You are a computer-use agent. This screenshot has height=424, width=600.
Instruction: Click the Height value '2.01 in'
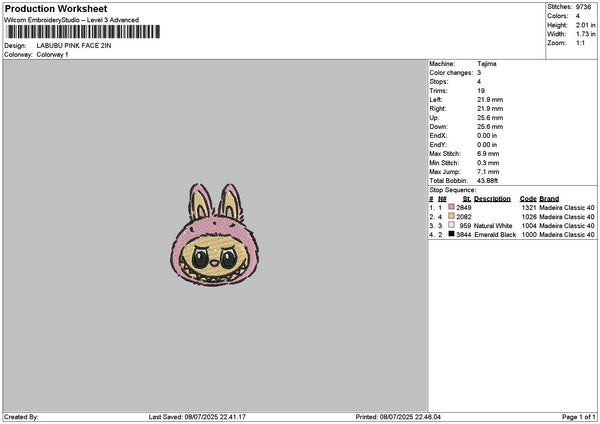pyautogui.click(x=585, y=25)
